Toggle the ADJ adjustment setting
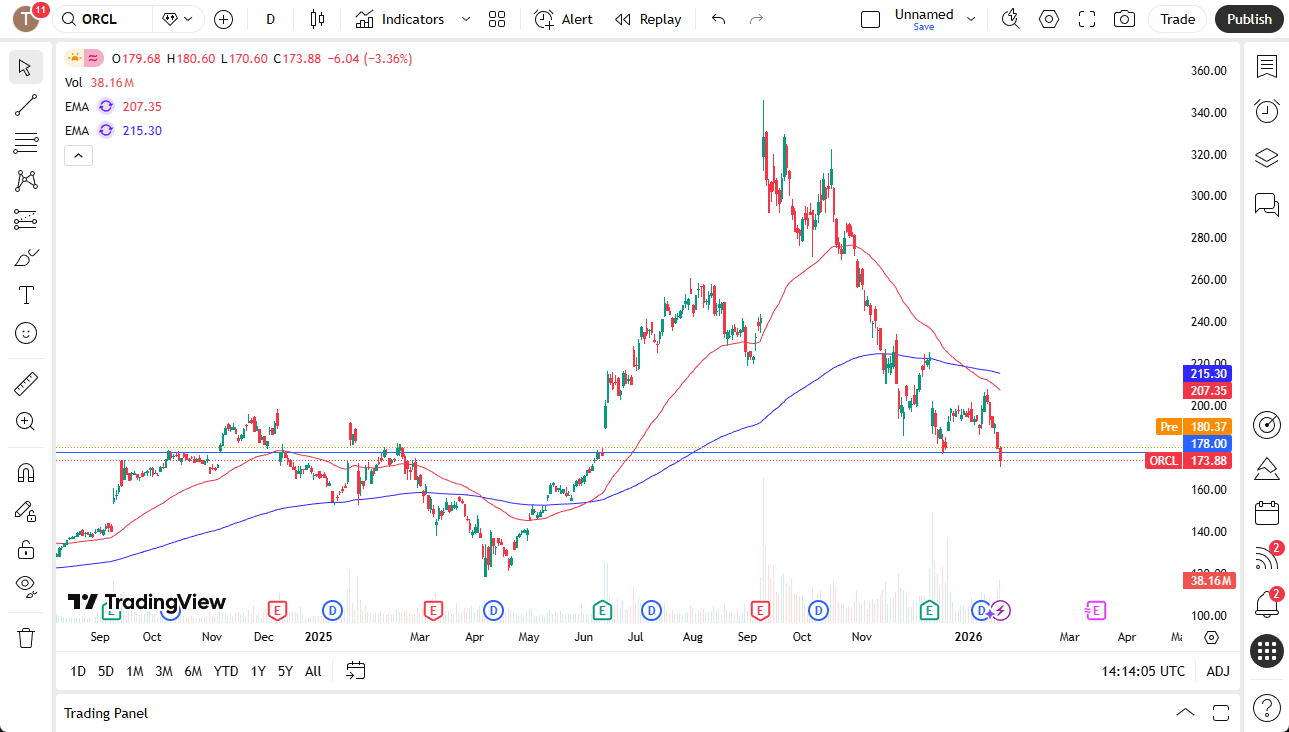 pos(1218,671)
